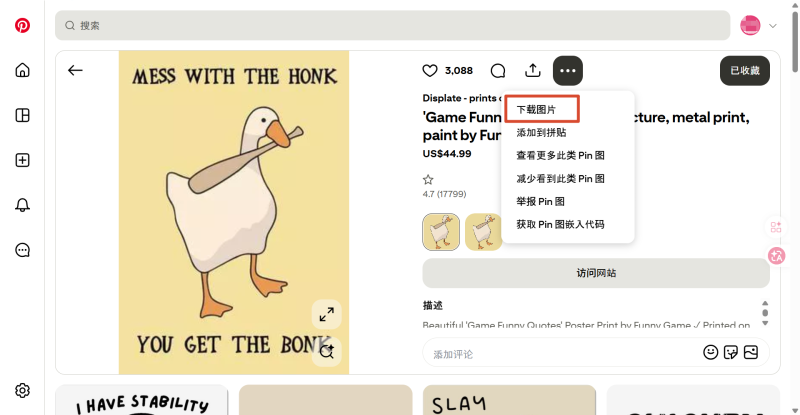
Task: Choose 举报 Pin 图 from menu
Action: coord(540,202)
